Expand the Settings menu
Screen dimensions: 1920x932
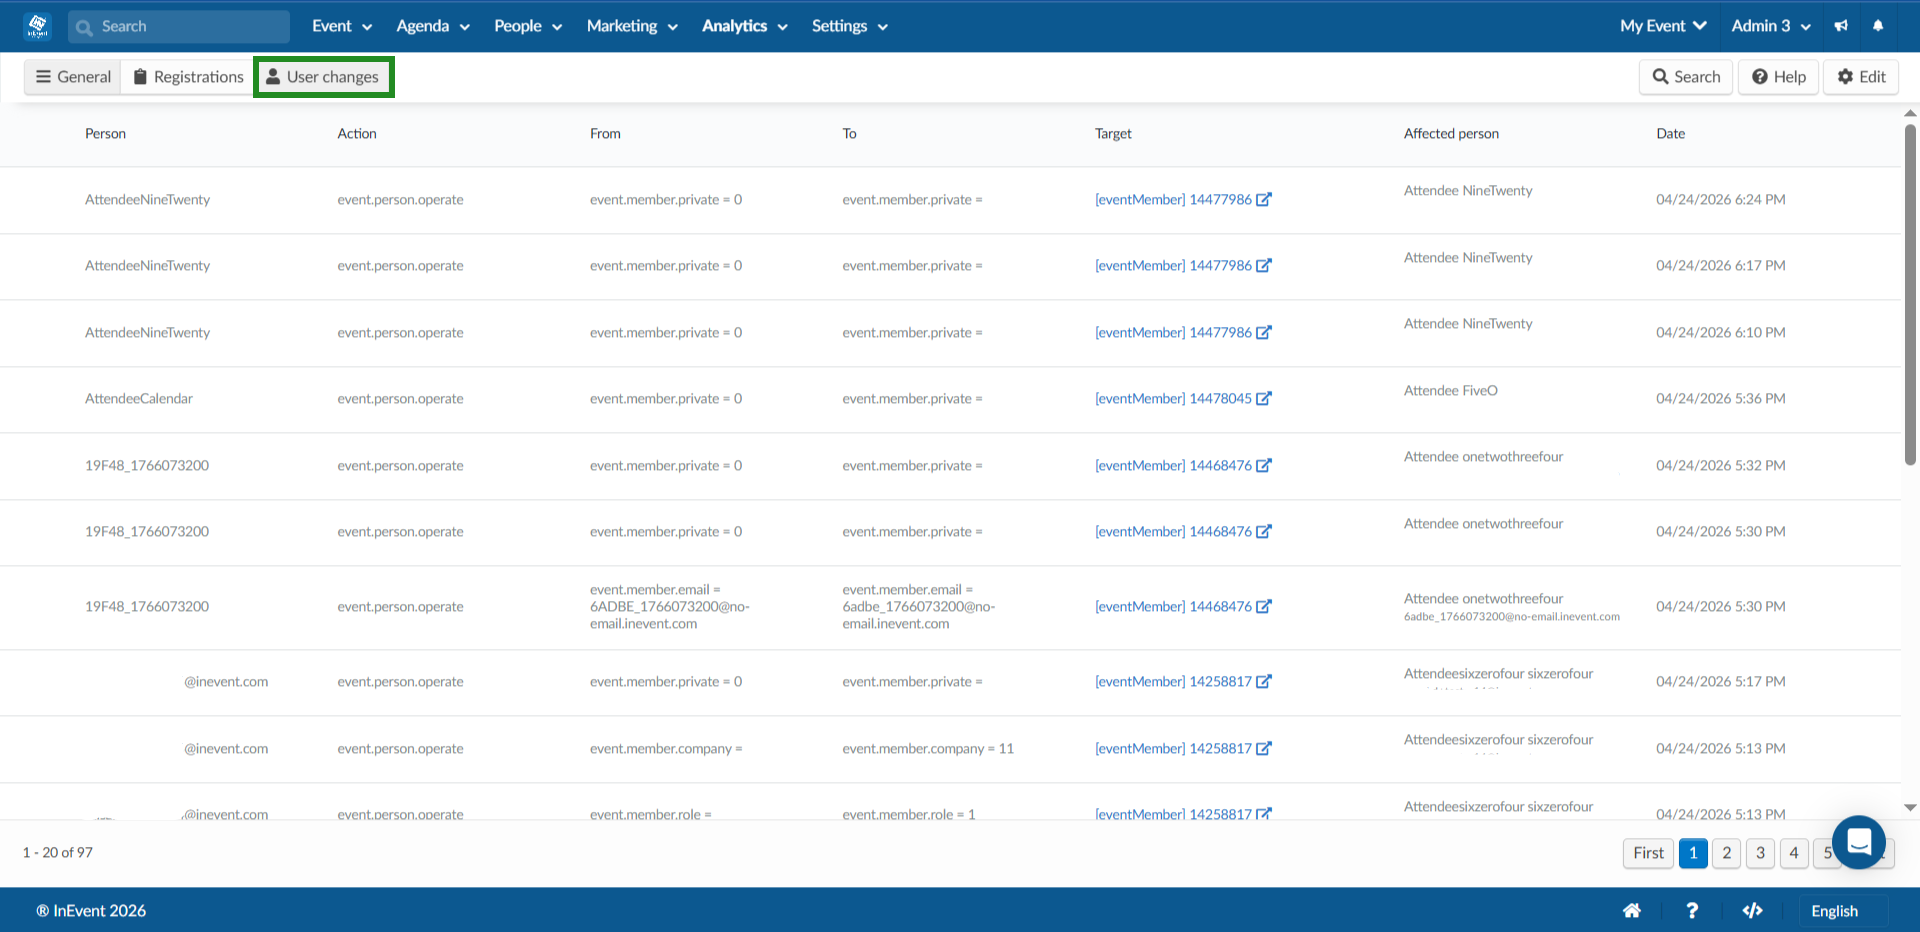point(850,26)
